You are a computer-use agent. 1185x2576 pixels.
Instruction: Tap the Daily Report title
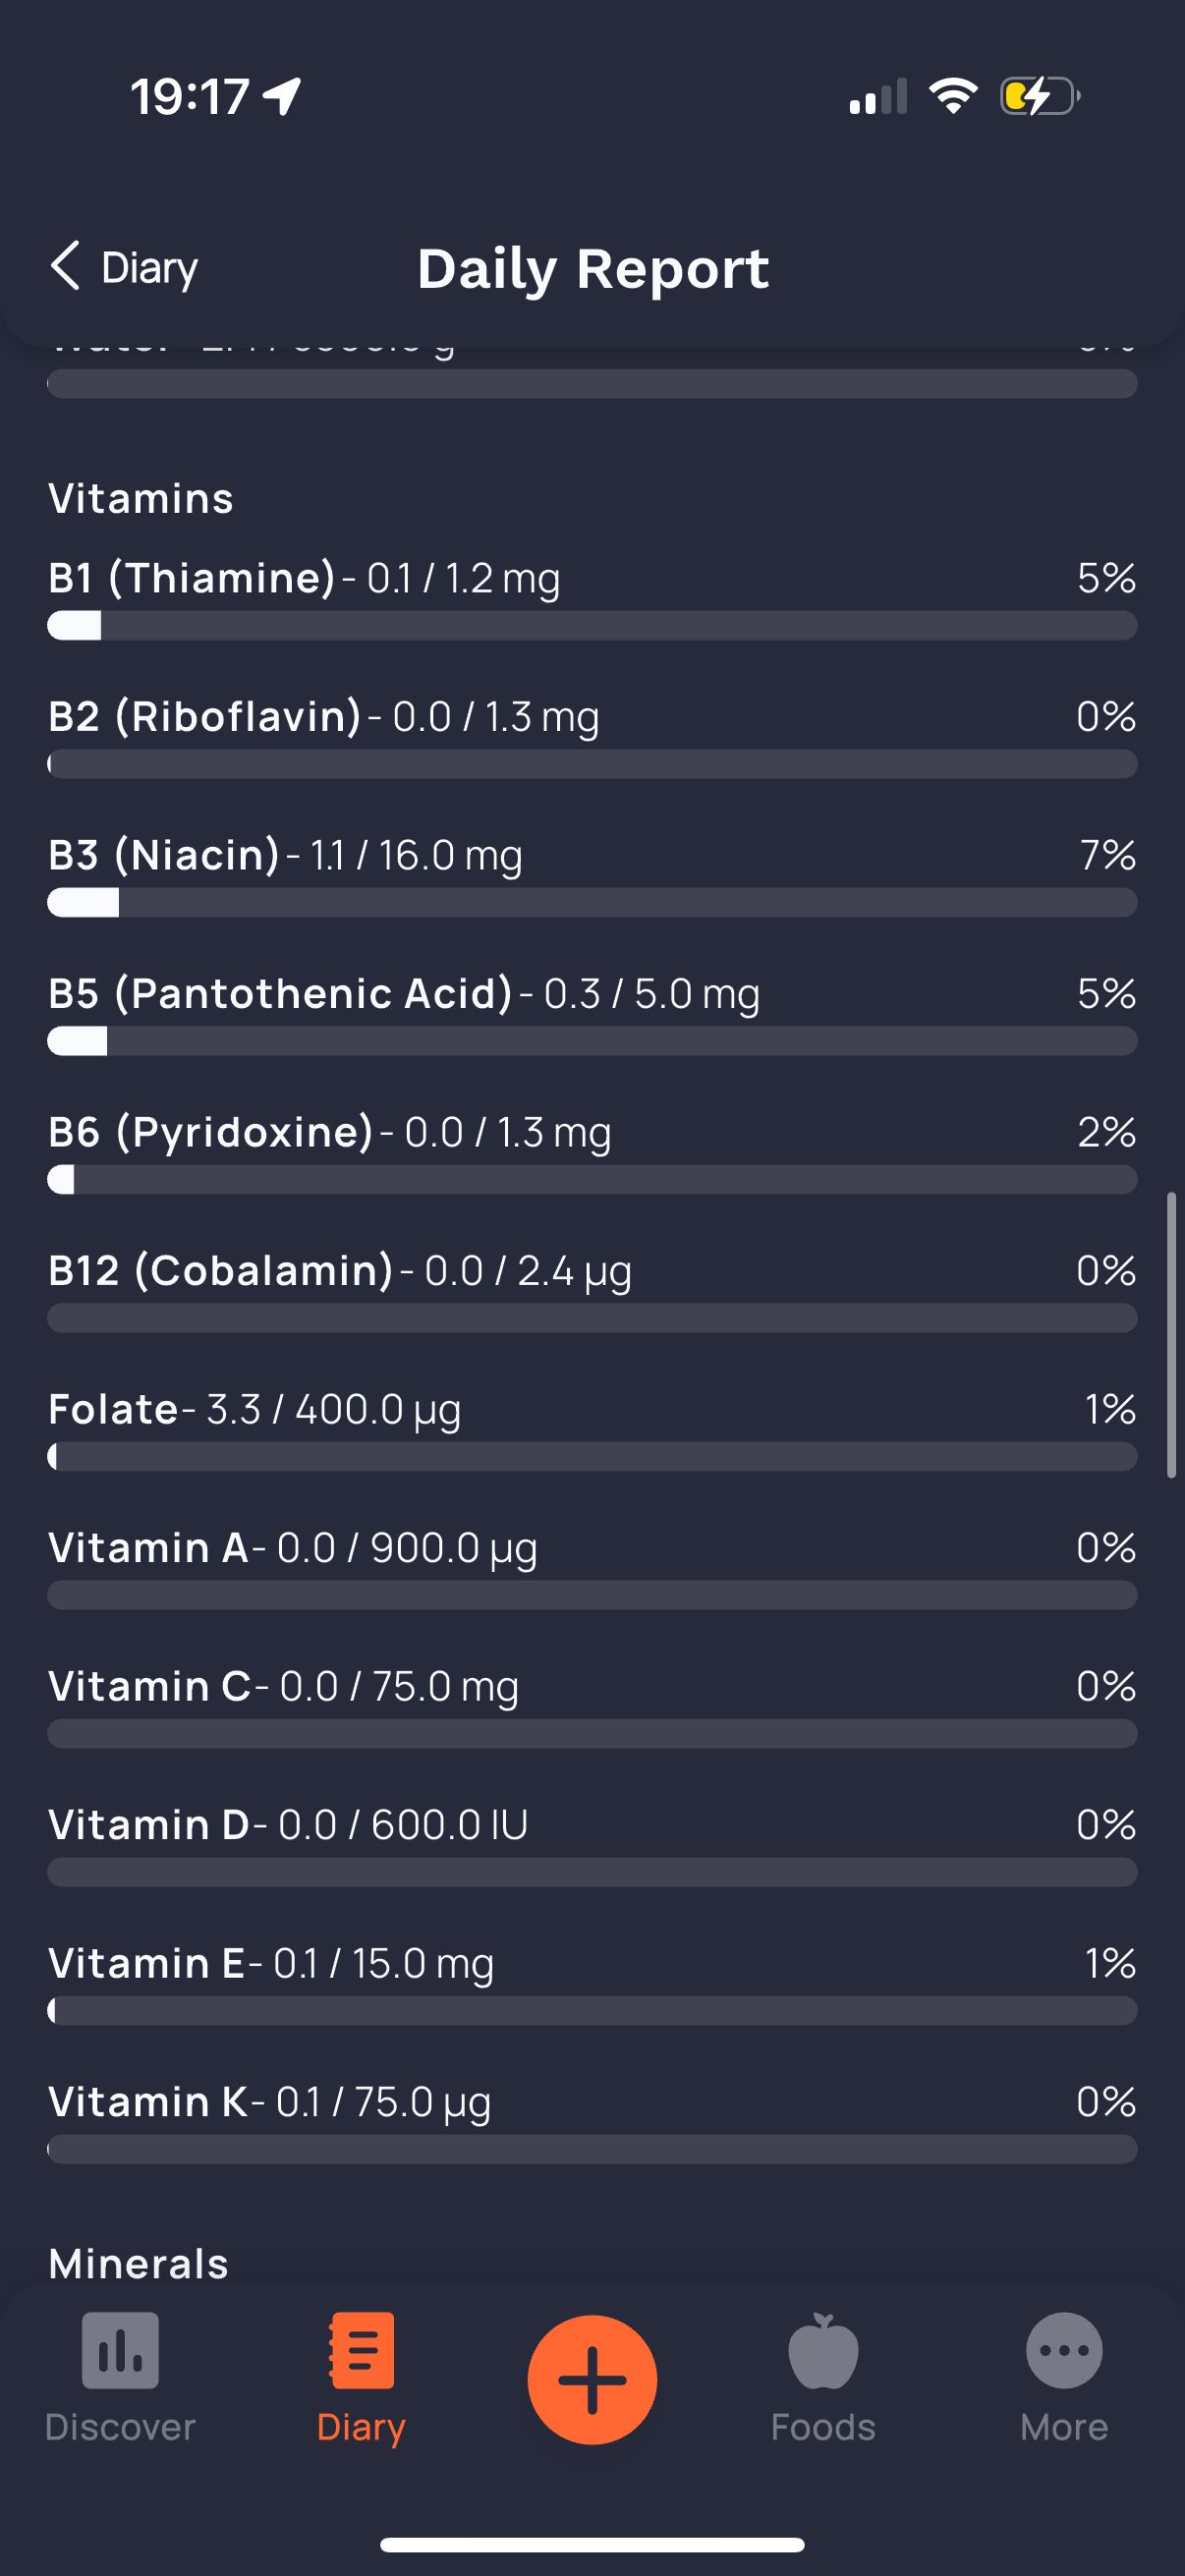coord(593,268)
